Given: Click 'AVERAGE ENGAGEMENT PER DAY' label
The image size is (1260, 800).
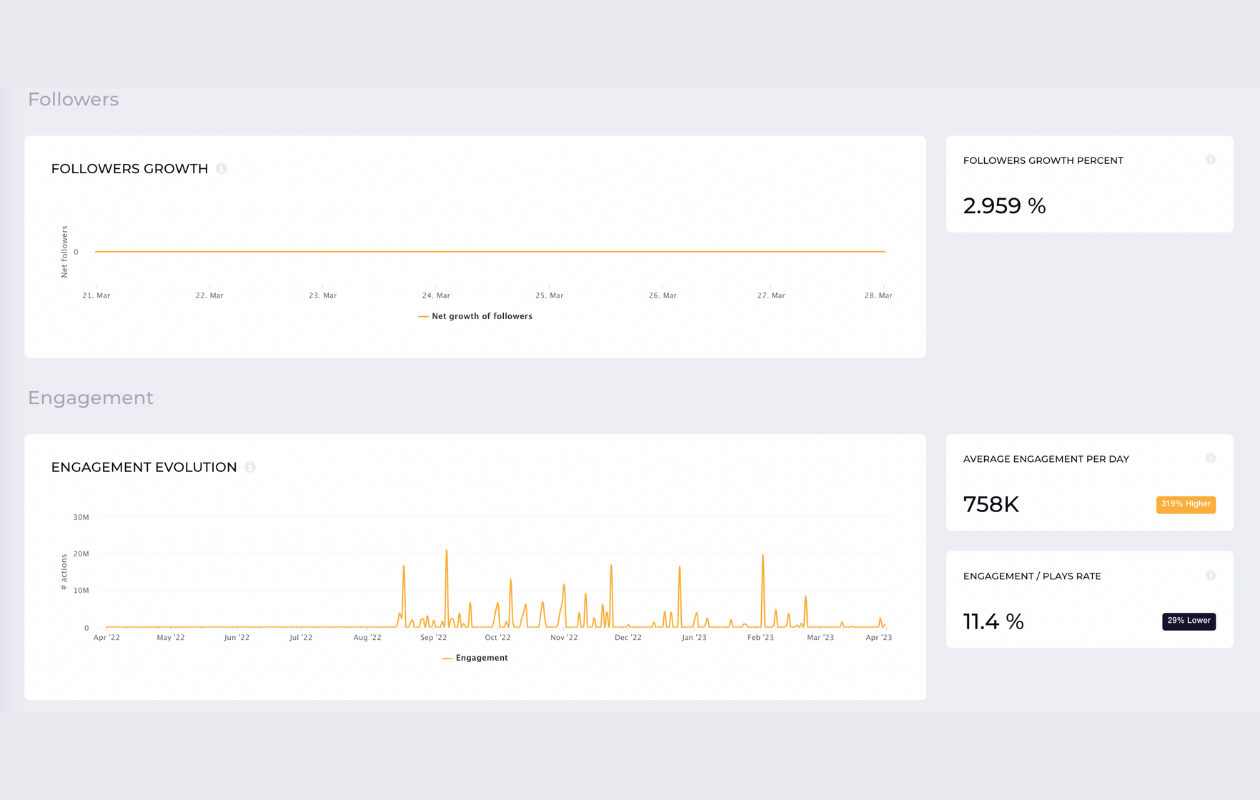Looking at the screenshot, I should (x=1046, y=459).
